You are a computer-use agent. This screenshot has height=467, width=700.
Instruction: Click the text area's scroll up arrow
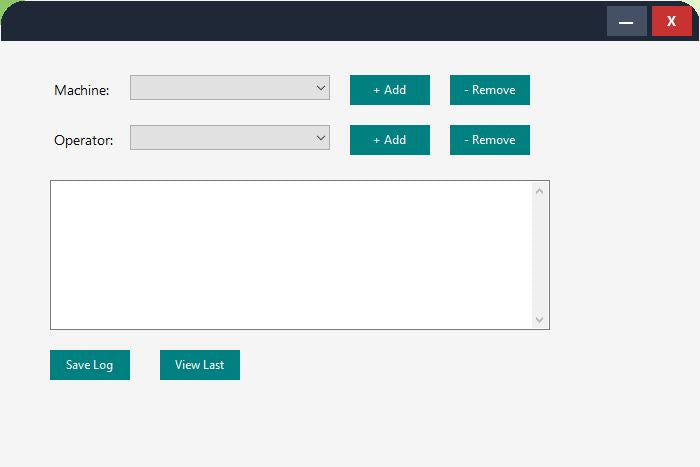(540, 191)
